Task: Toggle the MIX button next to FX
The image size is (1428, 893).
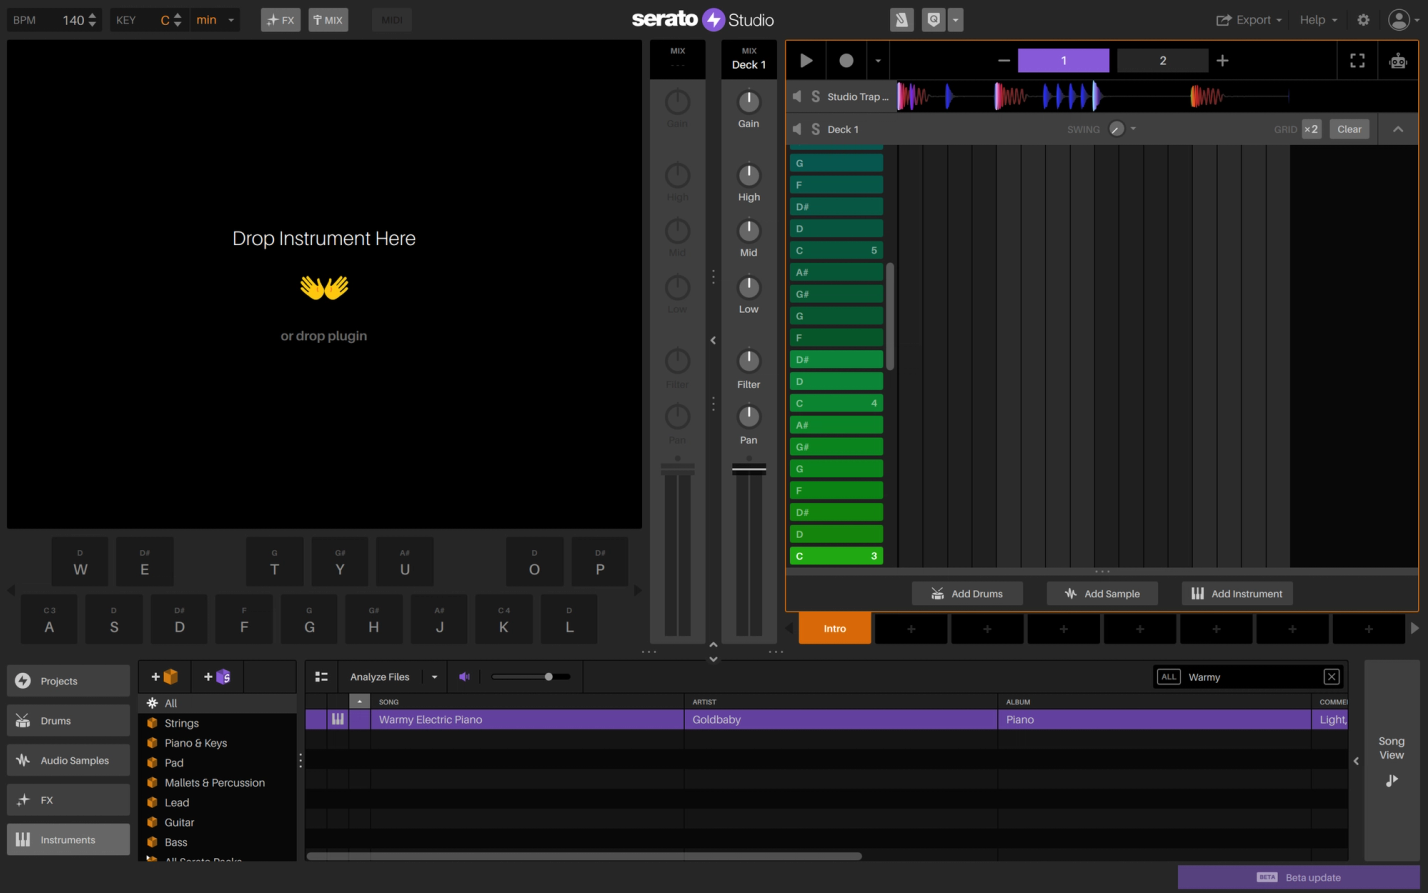Action: 328,19
